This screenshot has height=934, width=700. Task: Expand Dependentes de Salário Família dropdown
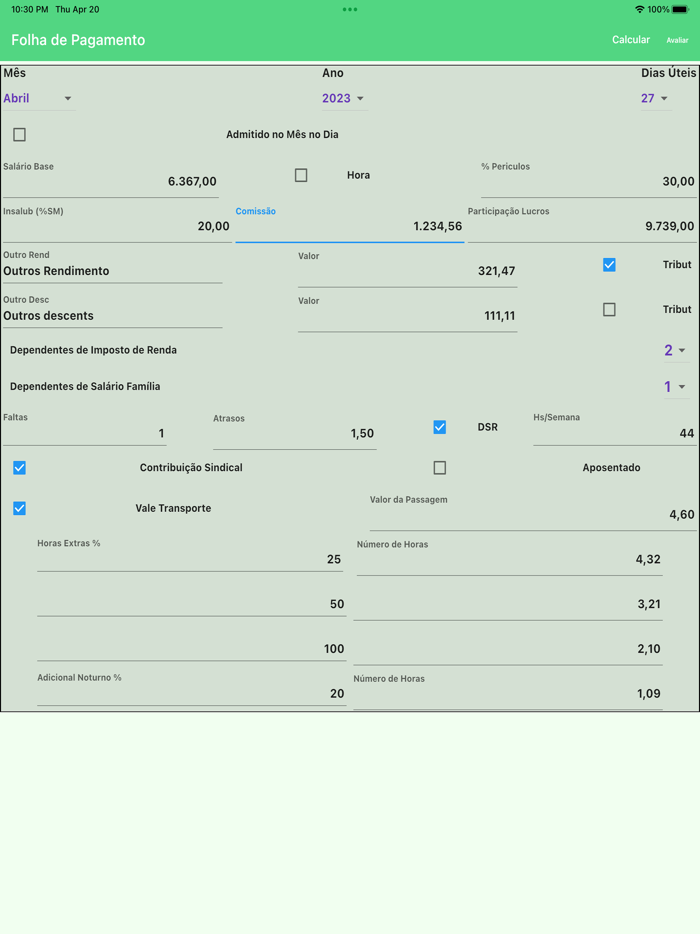675,387
